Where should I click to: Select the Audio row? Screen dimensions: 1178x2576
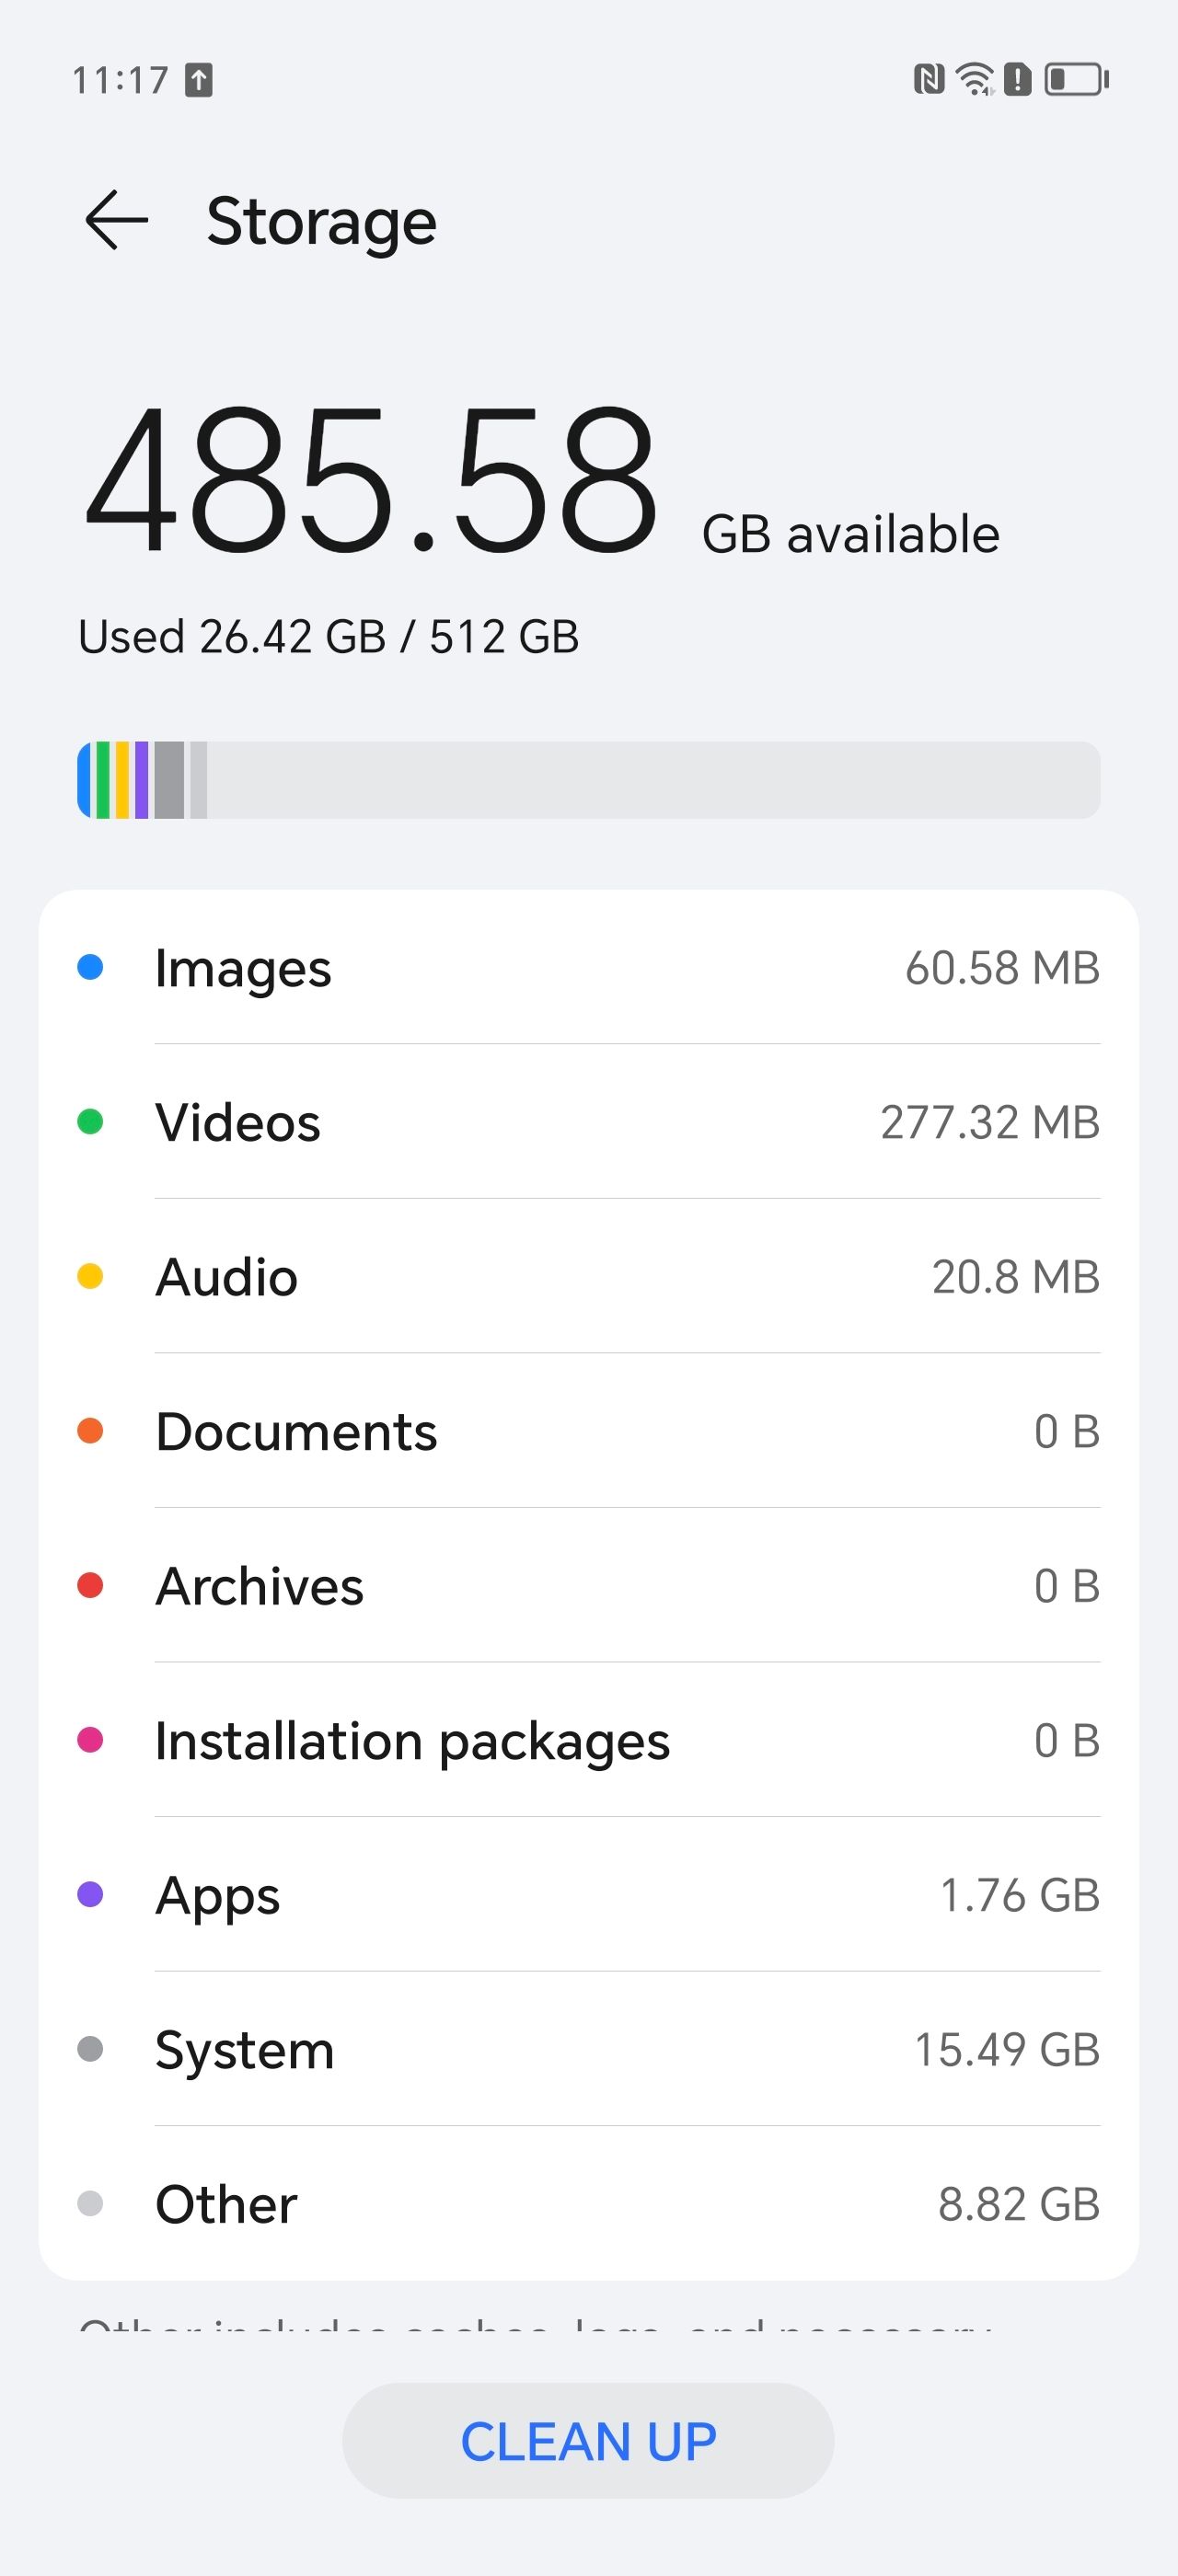[x=589, y=1277]
